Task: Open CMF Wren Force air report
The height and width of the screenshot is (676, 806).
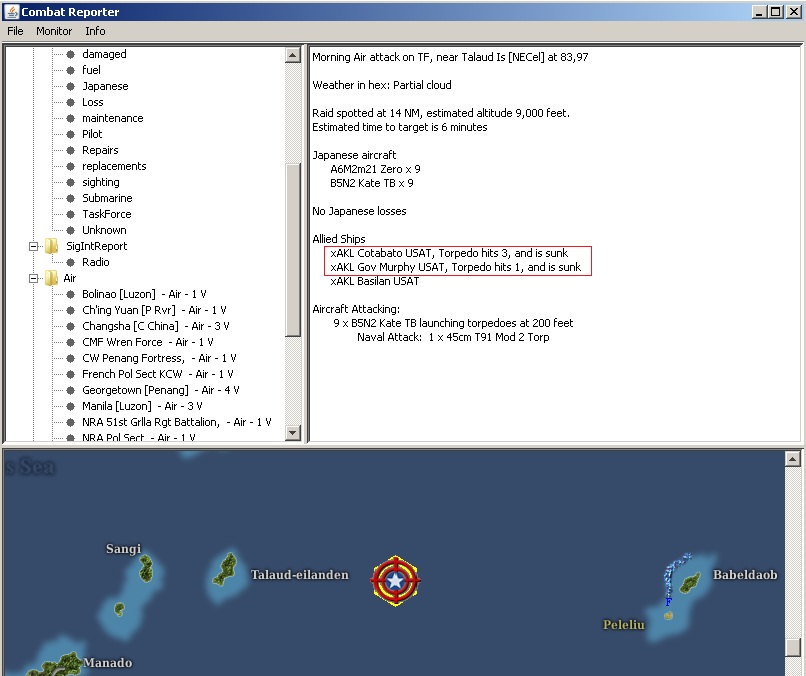Action: 148,342
